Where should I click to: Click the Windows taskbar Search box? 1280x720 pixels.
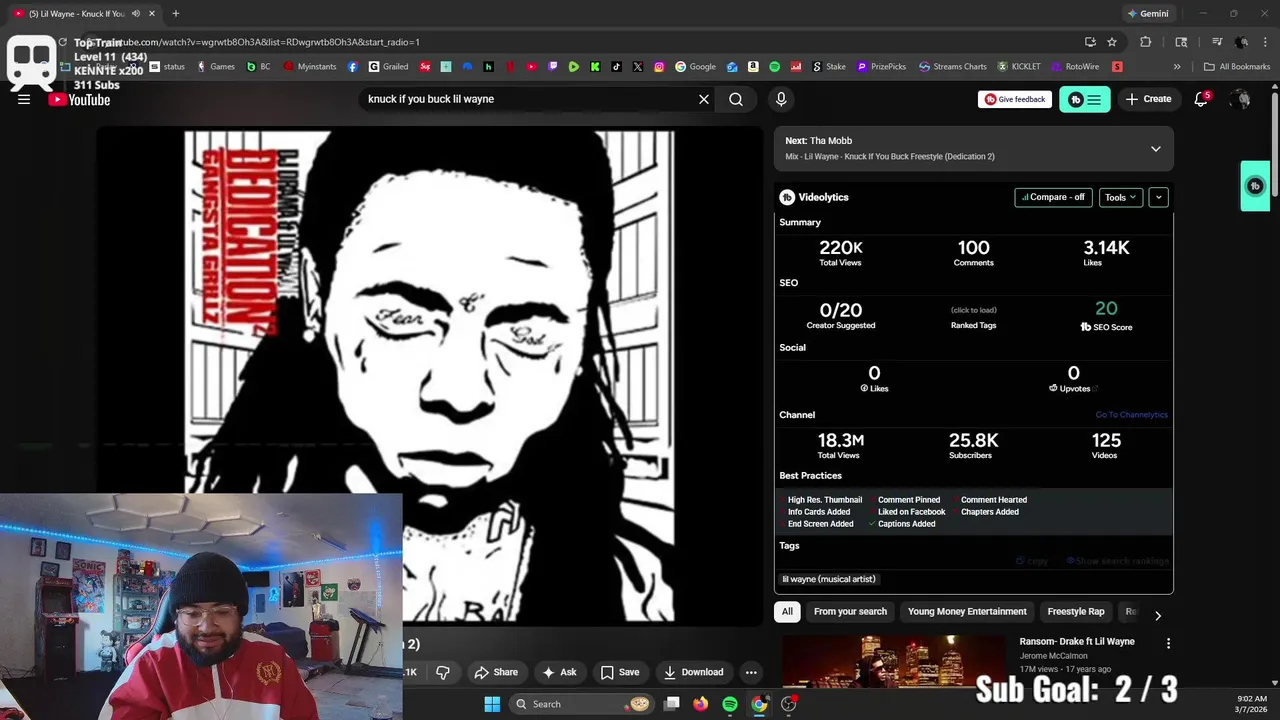pos(582,704)
